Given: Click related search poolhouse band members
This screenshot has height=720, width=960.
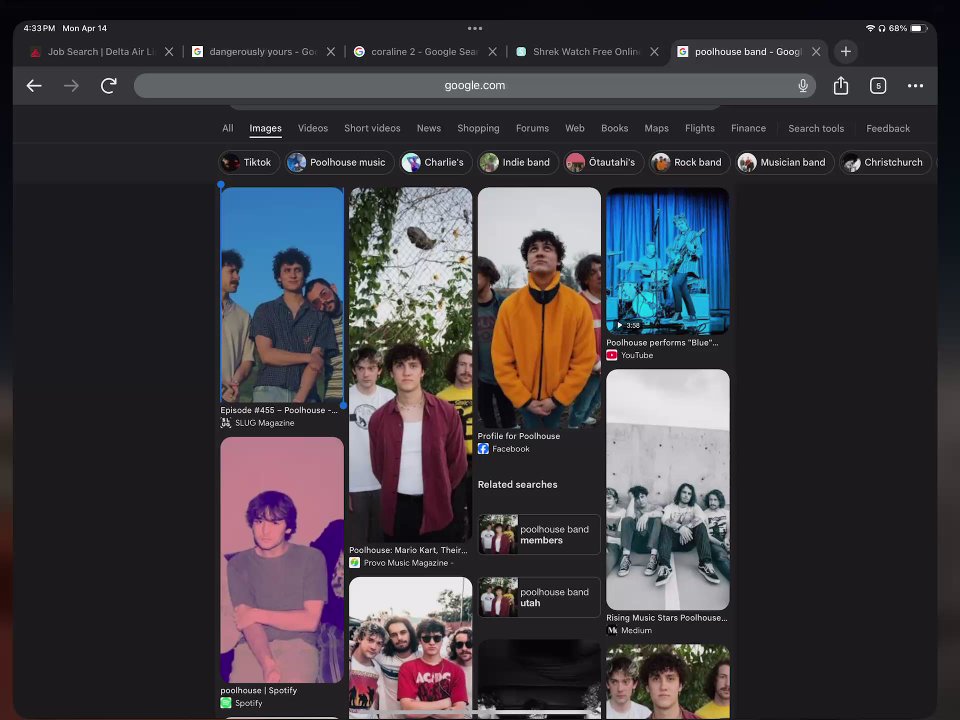Looking at the screenshot, I should (539, 534).
